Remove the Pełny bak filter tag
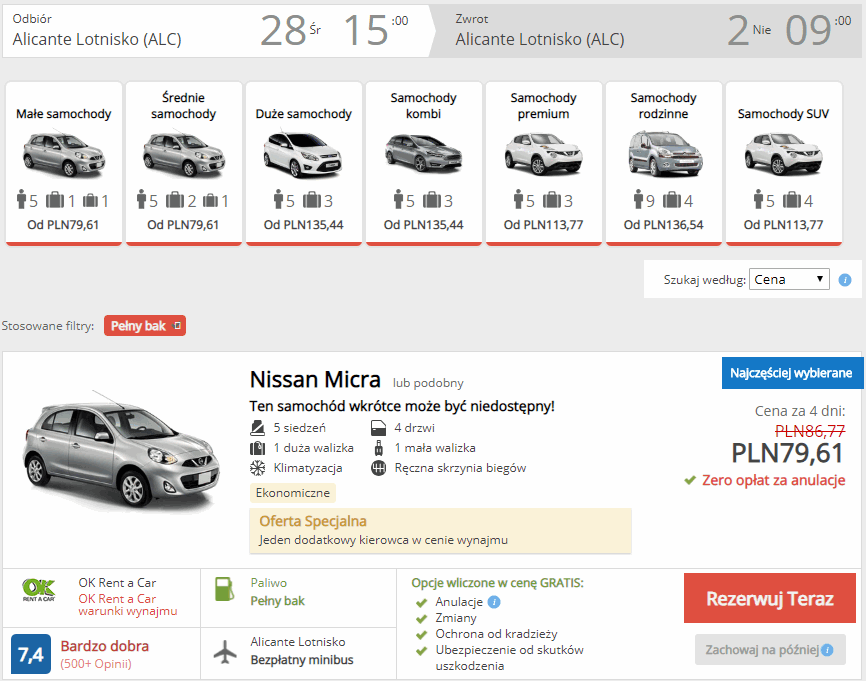Viewport: 866px width, 681px height. point(177,326)
